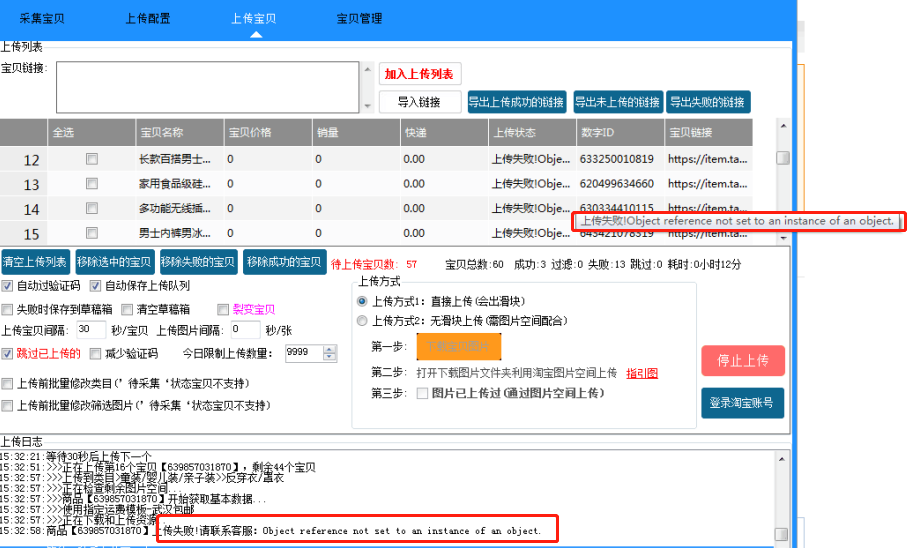Tick the checkbox for row 12
Image resolution: width=919 pixels, height=548 pixels.
(91, 159)
